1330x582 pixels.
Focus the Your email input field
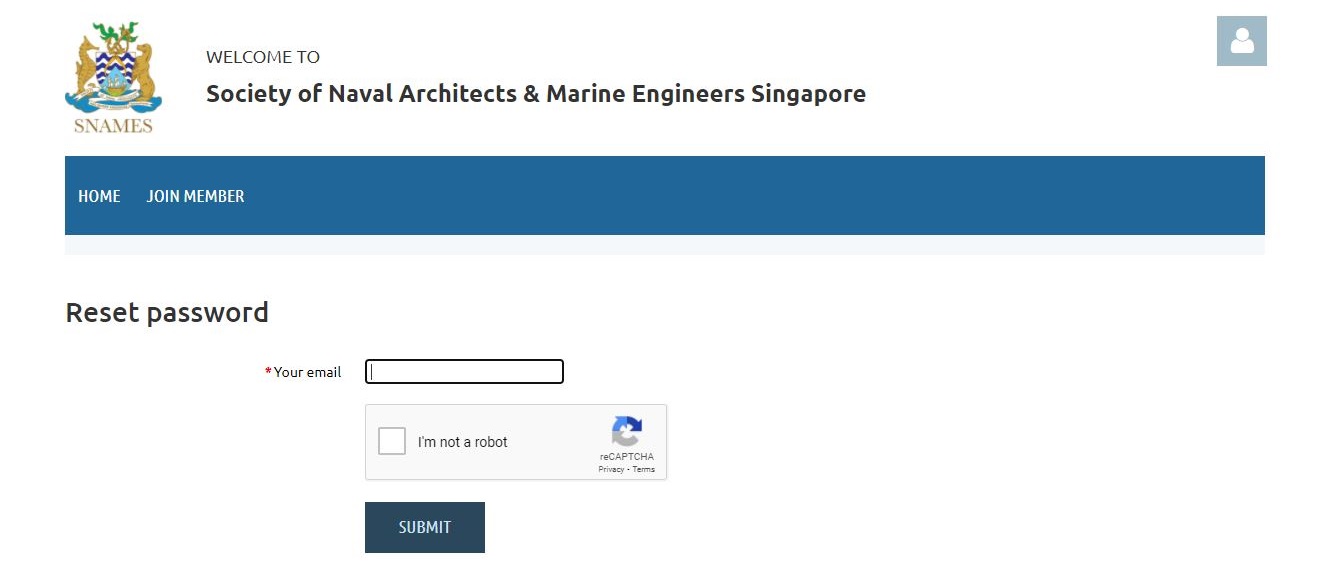(464, 372)
